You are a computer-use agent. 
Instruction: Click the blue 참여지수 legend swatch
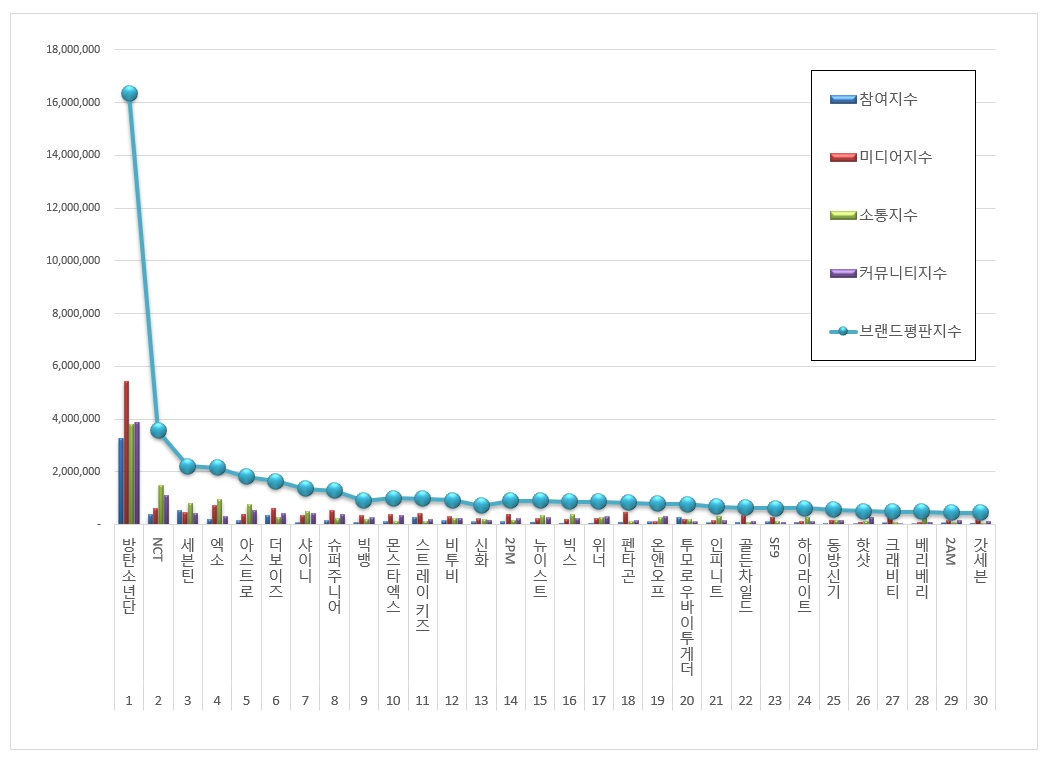843,99
